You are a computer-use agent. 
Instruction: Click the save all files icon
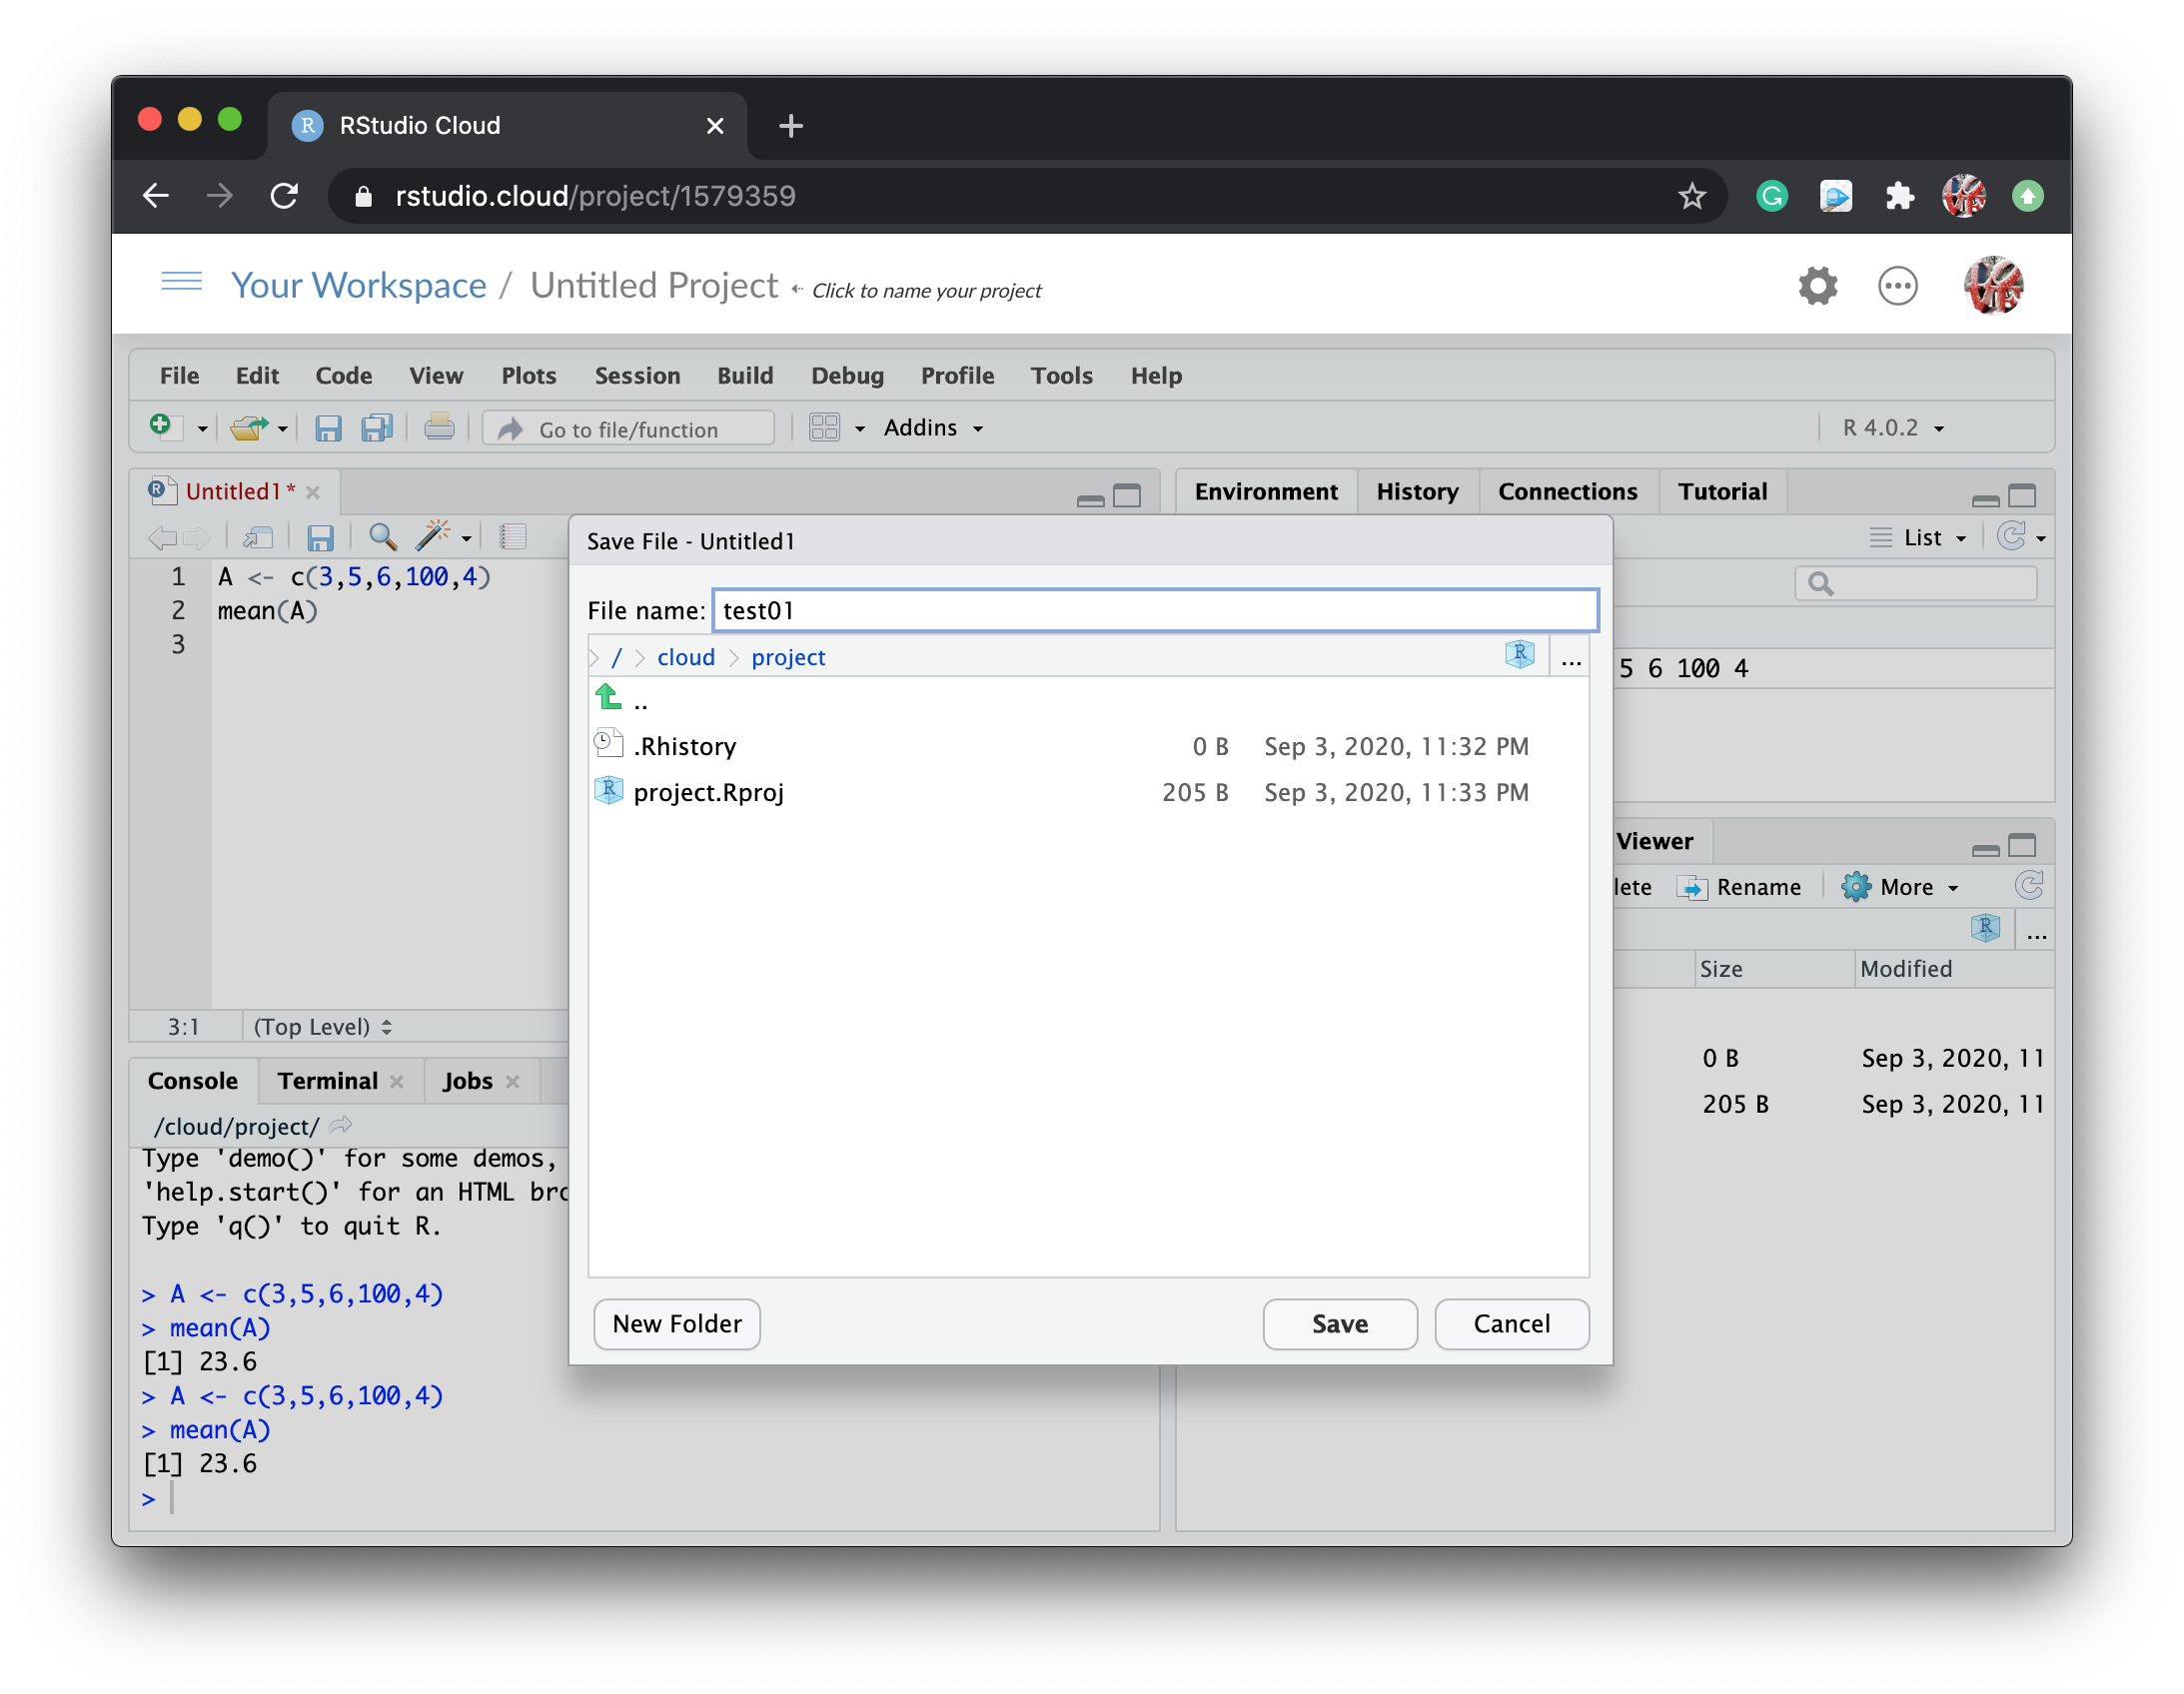point(377,428)
